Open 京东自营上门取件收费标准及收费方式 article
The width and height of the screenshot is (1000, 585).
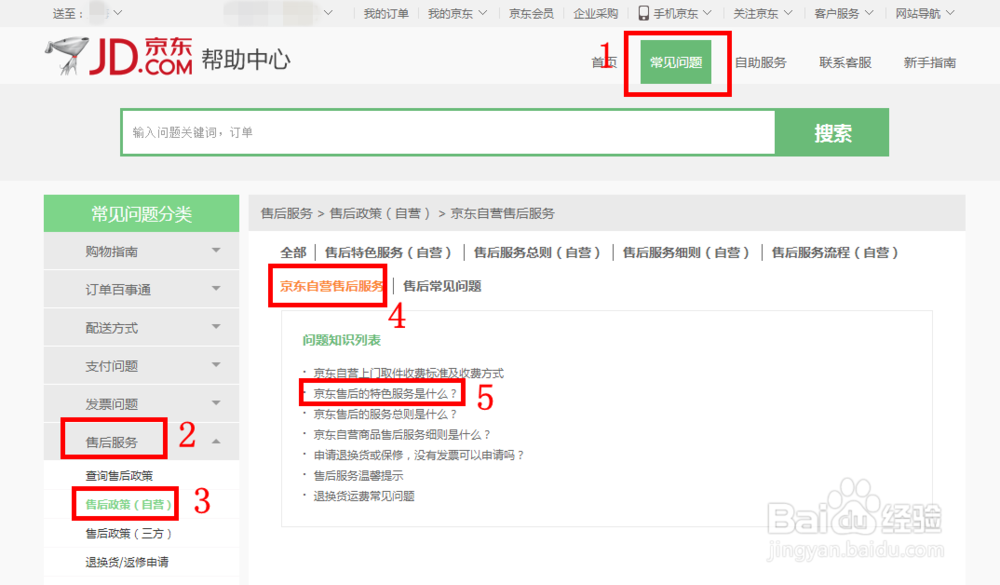pyautogui.click(x=408, y=373)
